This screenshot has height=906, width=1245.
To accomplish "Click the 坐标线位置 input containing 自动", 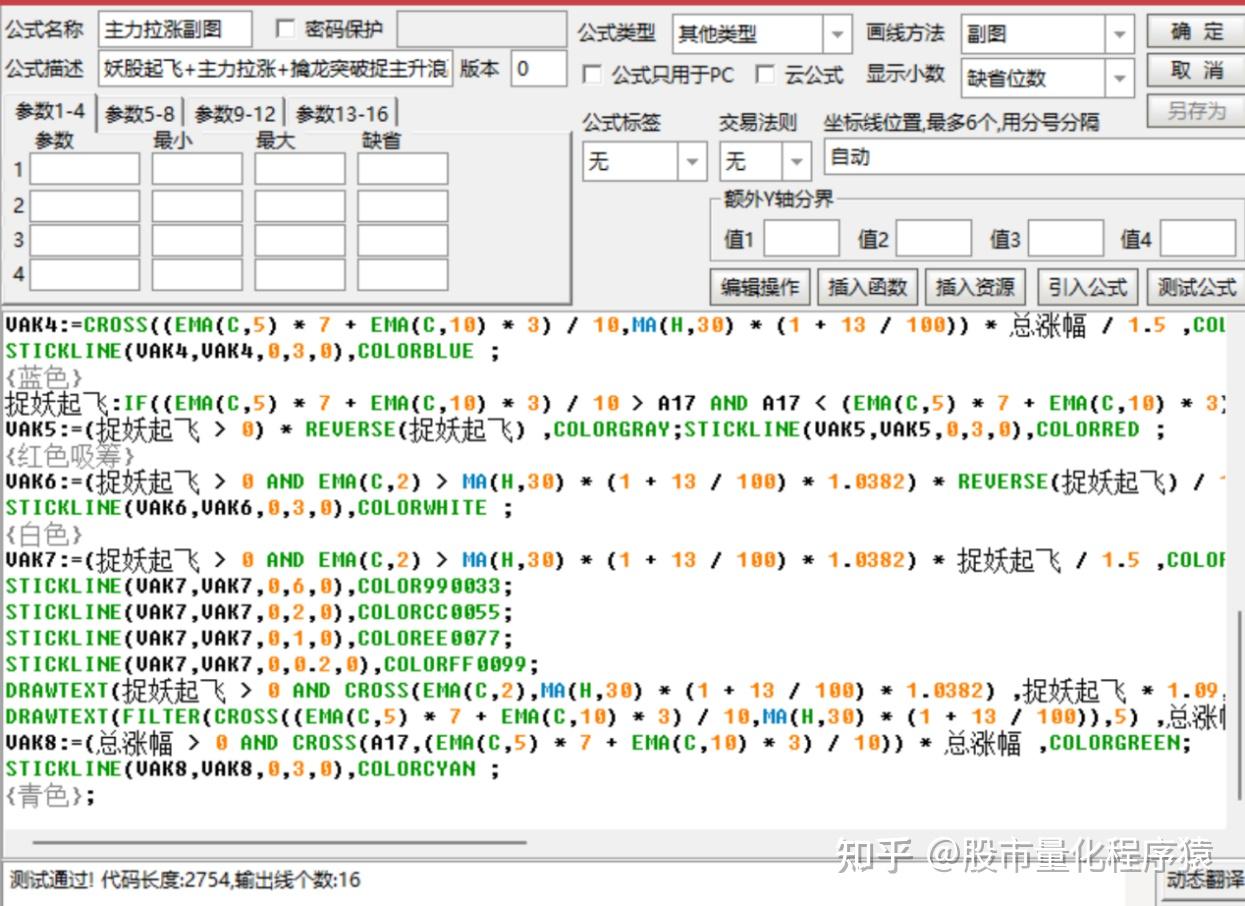I will tap(1034, 158).
